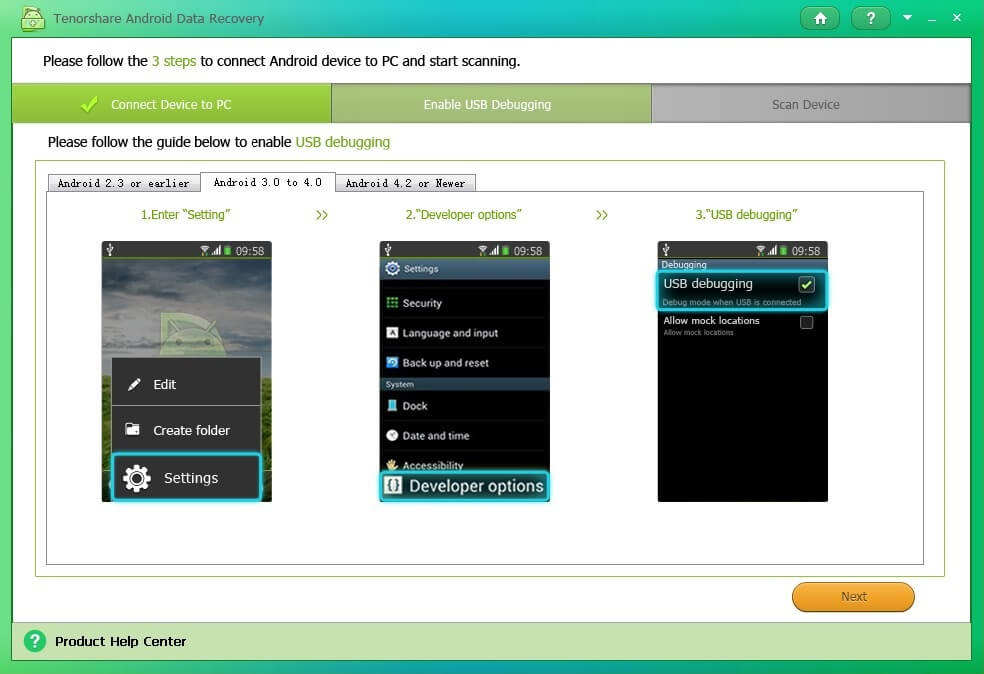
Task: Click the USB icon in the third phone status bar
Action: 666,250
